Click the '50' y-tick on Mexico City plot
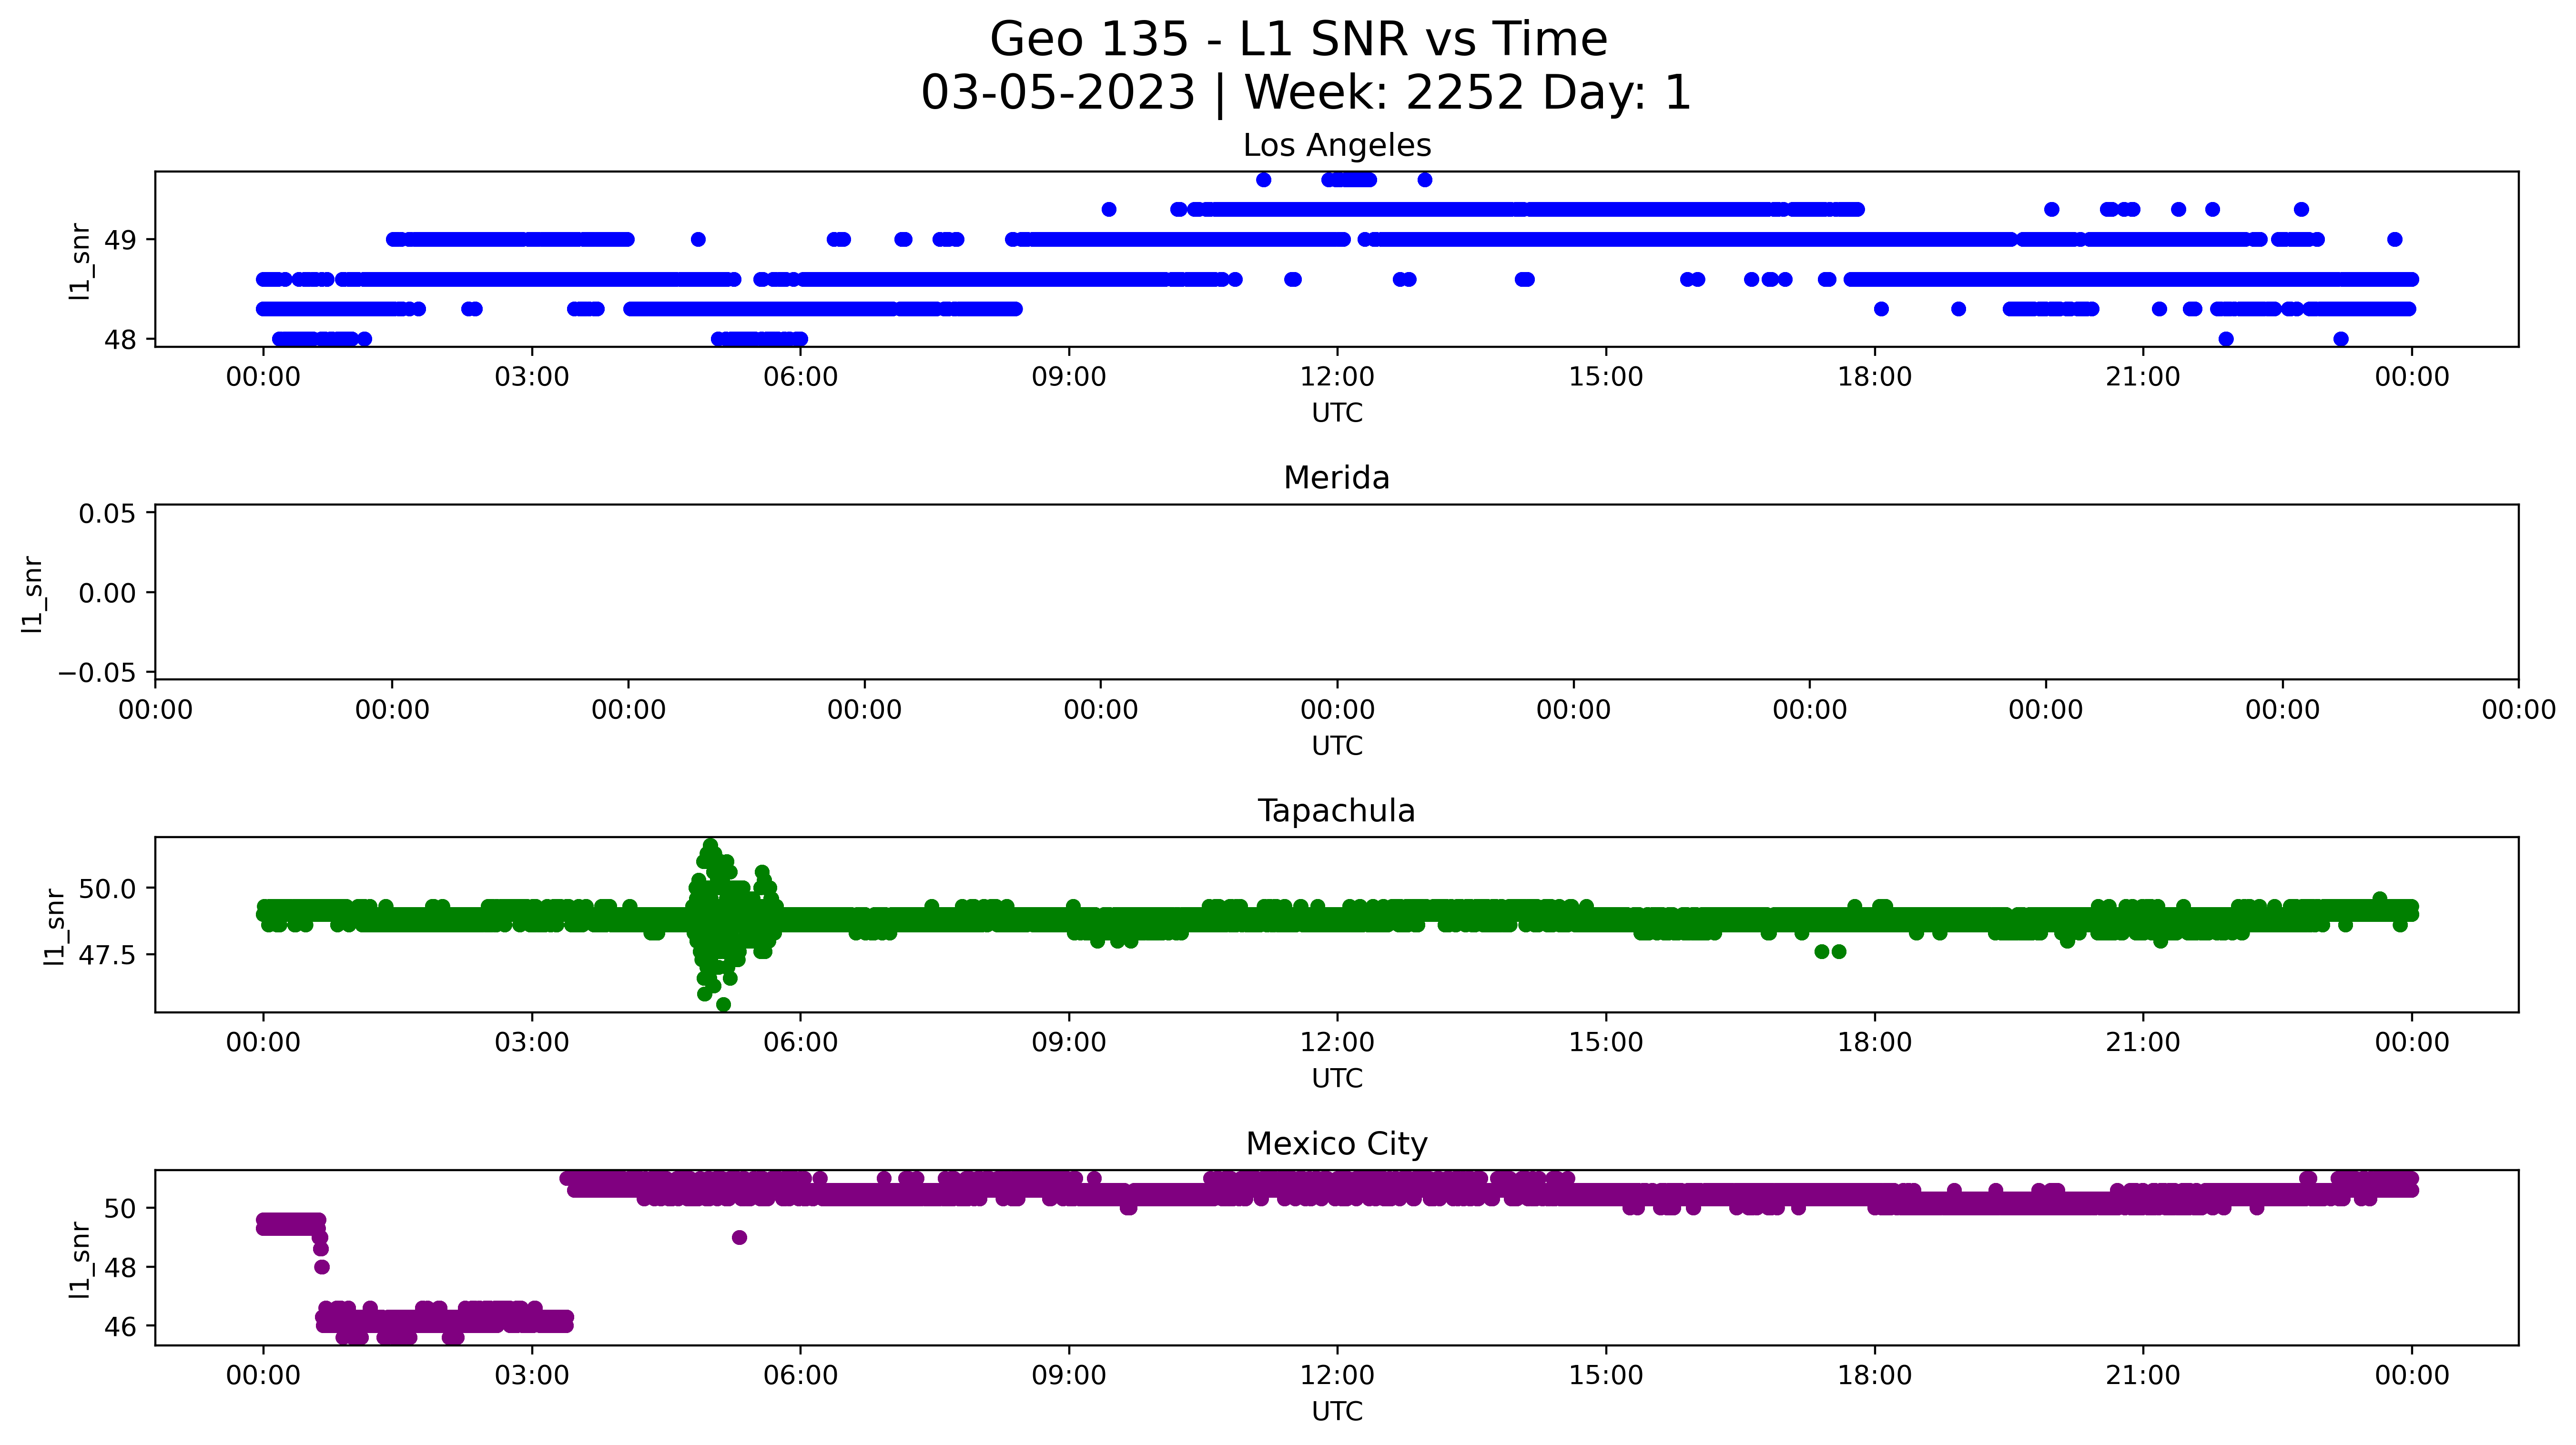 120,1208
